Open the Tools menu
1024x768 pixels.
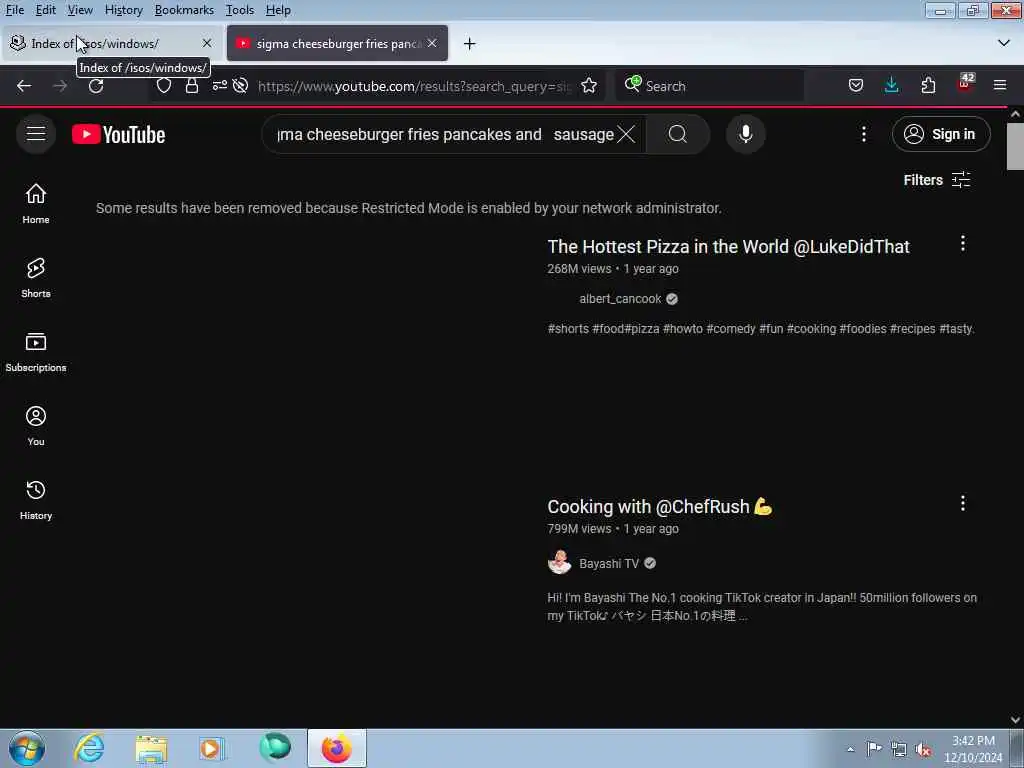click(x=240, y=10)
